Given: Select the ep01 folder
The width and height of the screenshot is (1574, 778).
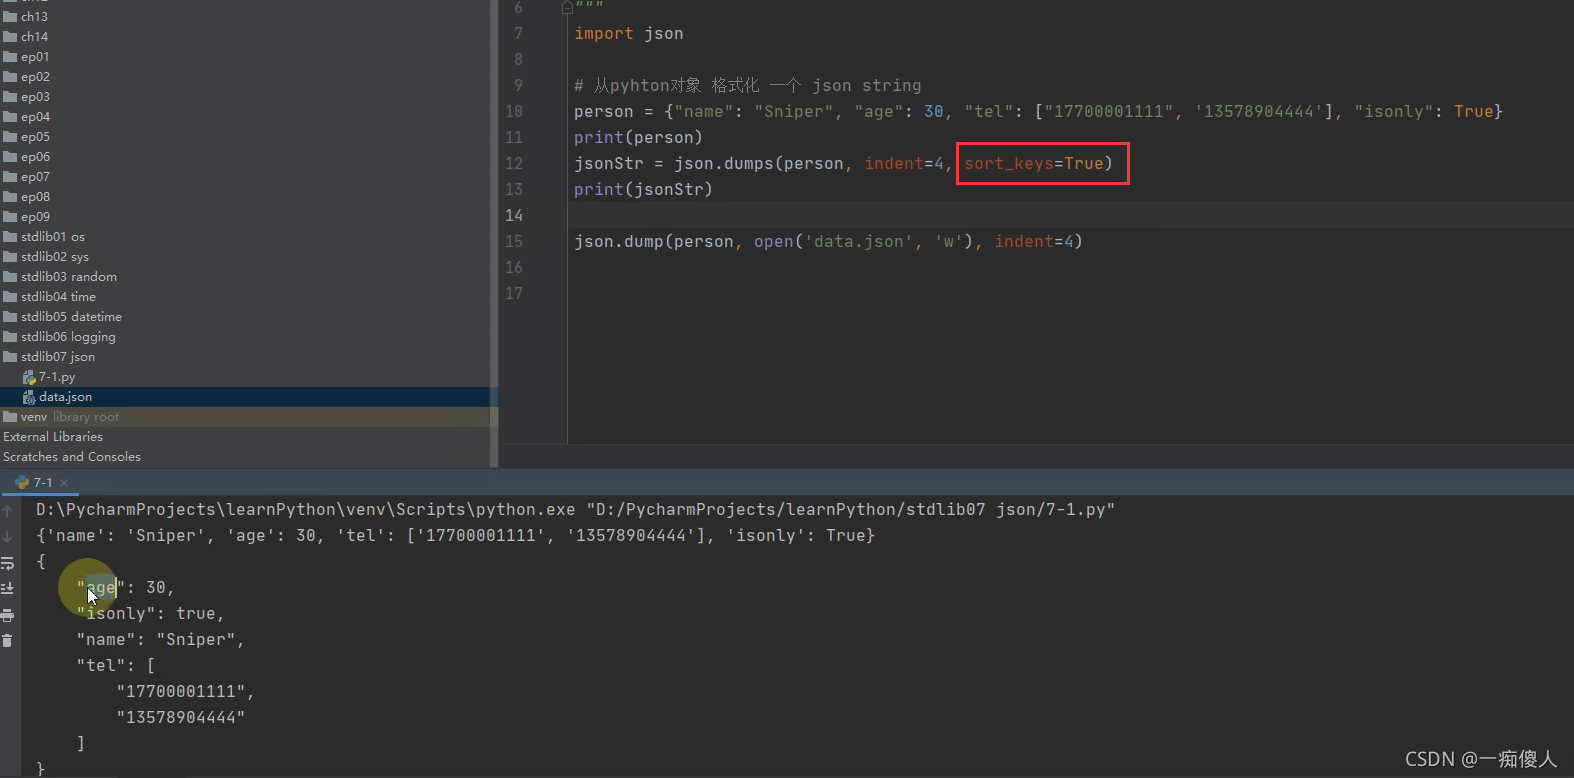Looking at the screenshot, I should [35, 57].
